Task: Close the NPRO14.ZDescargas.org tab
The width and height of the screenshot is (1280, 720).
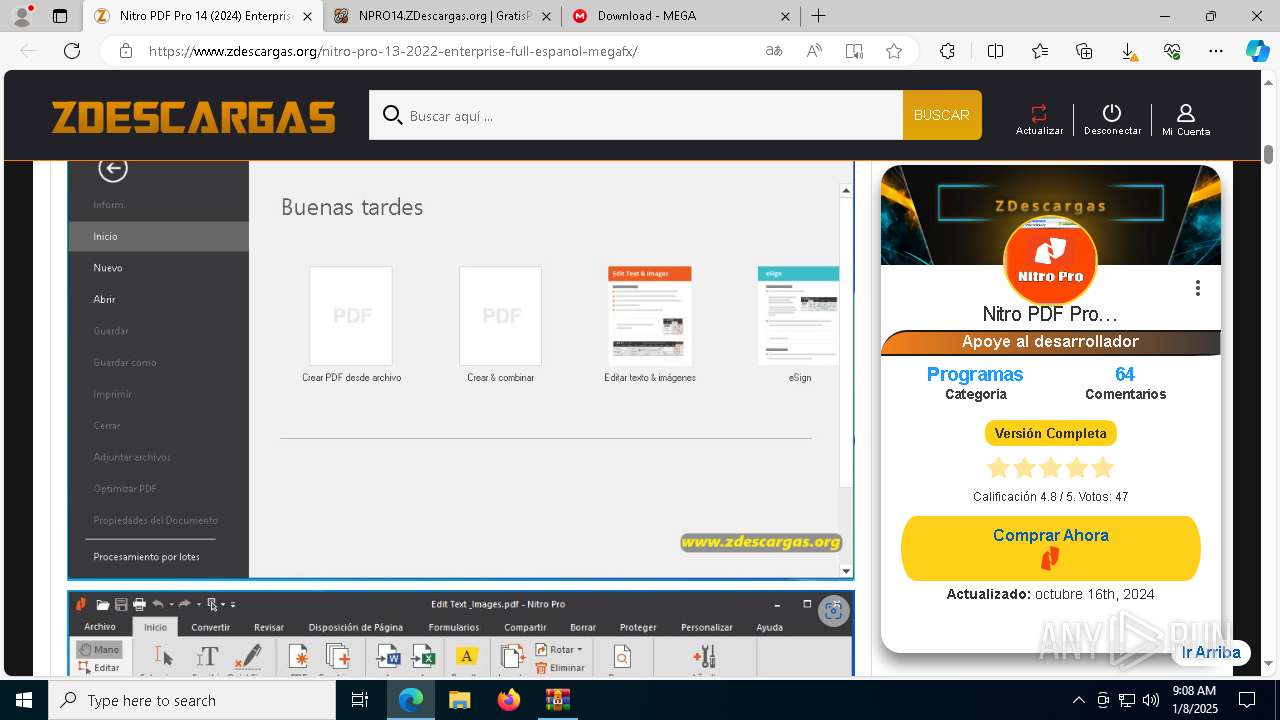Action: pyautogui.click(x=546, y=16)
